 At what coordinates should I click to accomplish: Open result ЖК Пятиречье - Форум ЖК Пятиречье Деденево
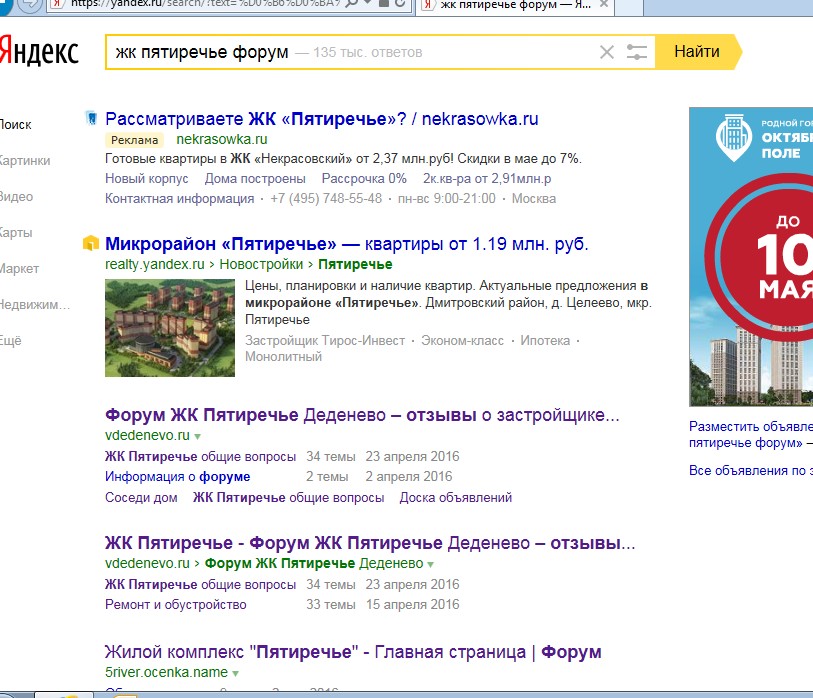pos(370,543)
